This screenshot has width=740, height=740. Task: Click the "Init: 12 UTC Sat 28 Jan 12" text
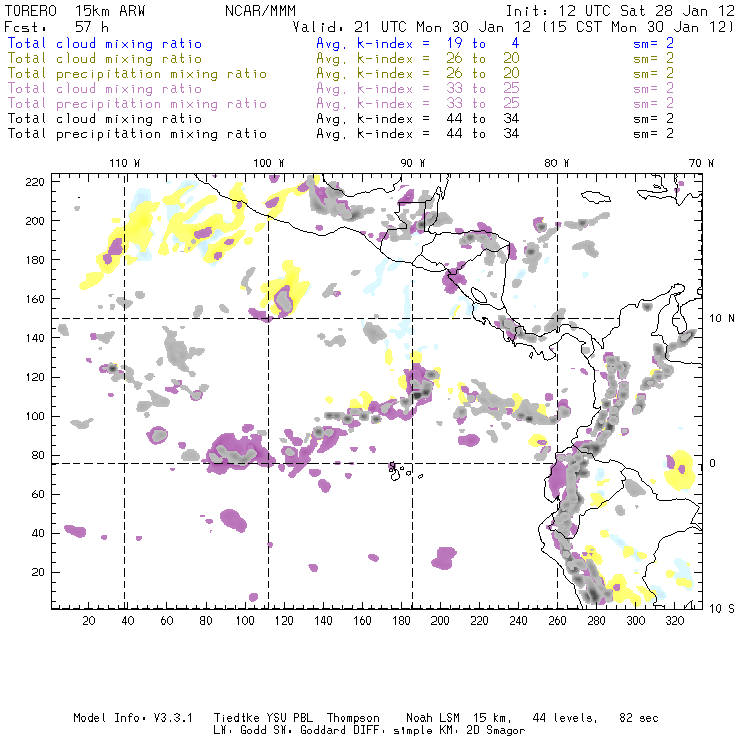coord(621,10)
